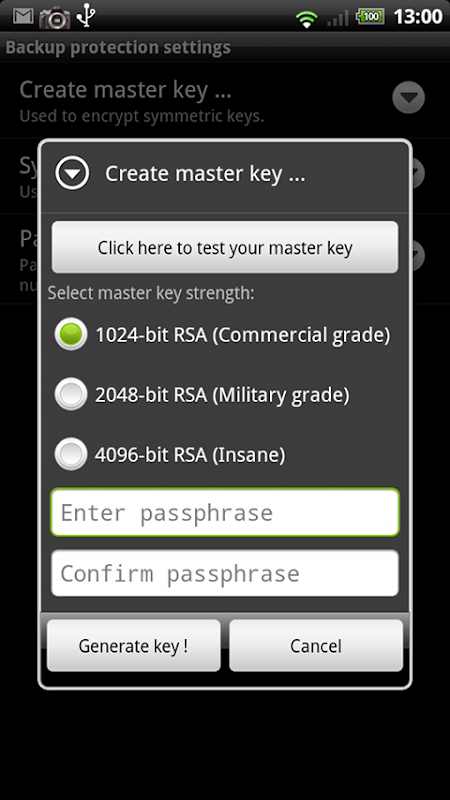Tap the battery 100 indicator icon
Image resolution: width=450 pixels, height=800 pixels.
pyautogui.click(x=370, y=16)
